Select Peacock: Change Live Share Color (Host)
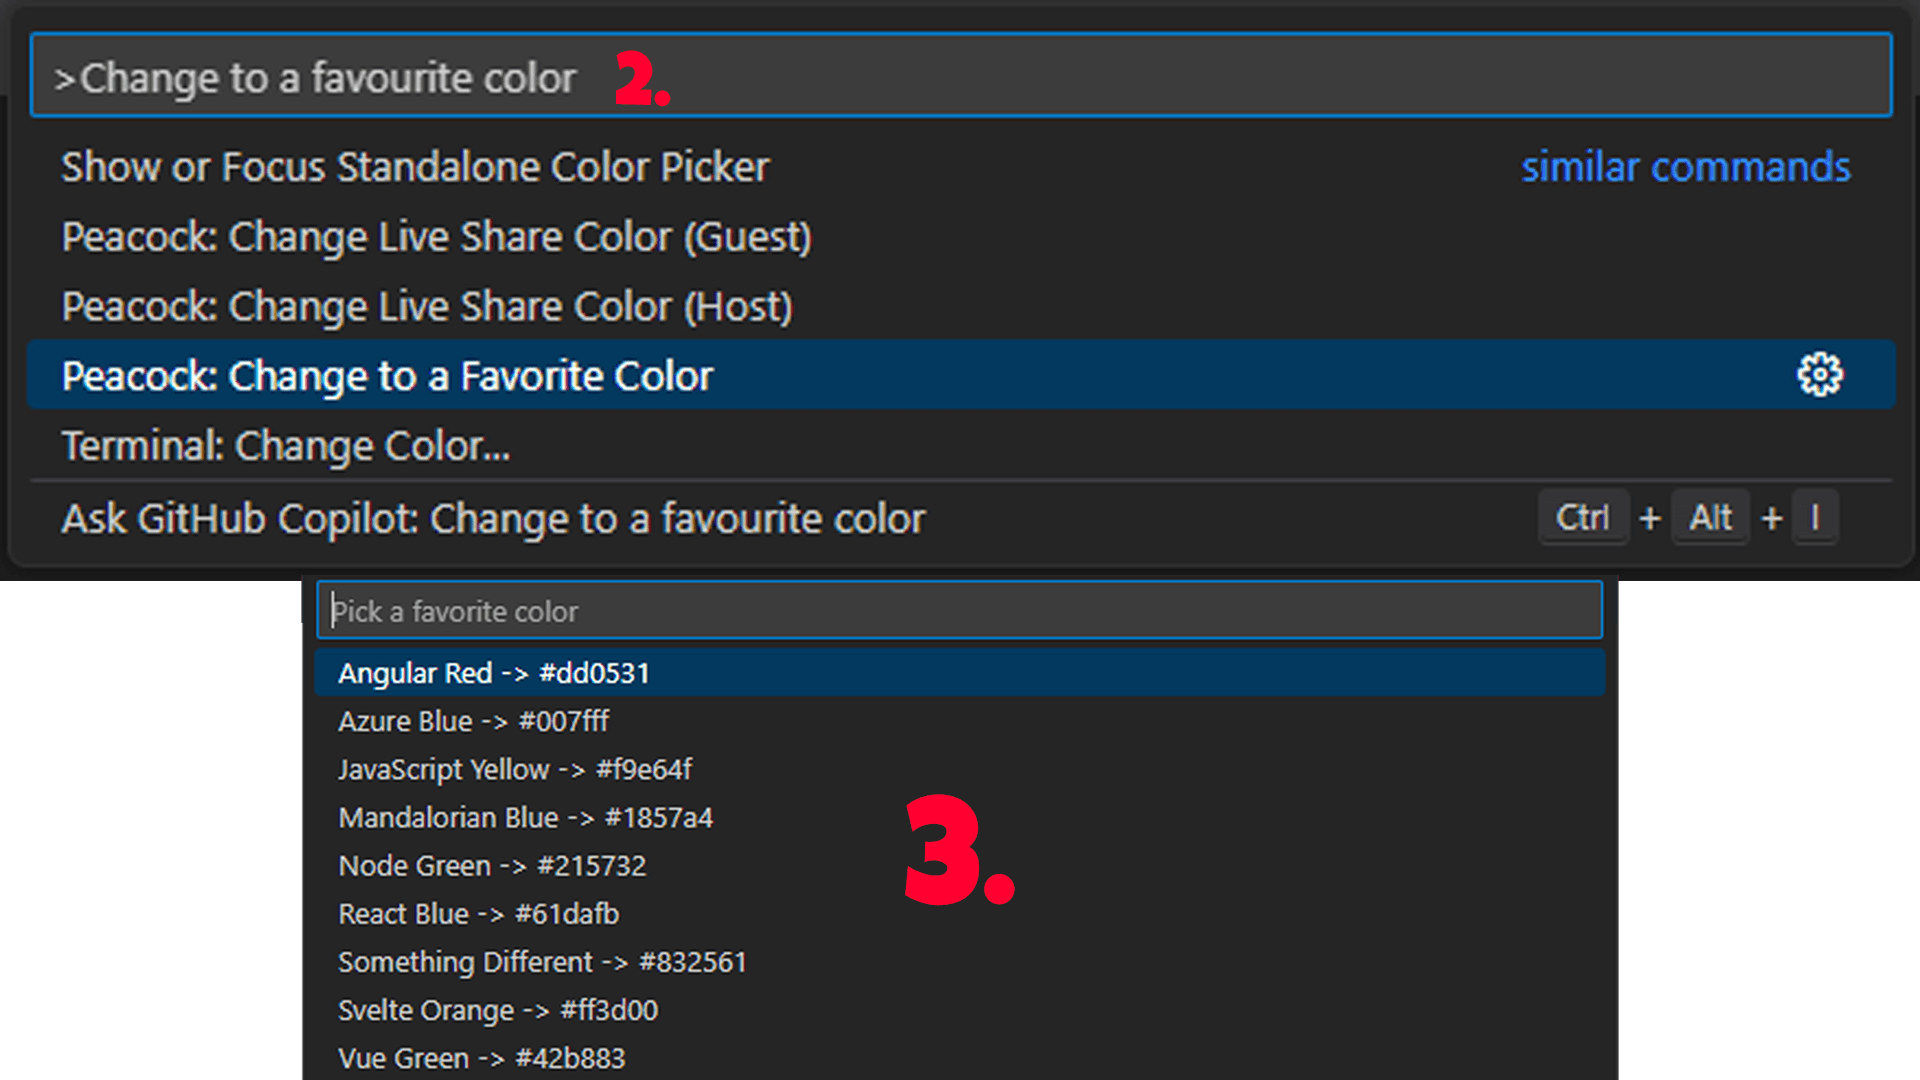Image resolution: width=1920 pixels, height=1080 pixels. coord(427,306)
